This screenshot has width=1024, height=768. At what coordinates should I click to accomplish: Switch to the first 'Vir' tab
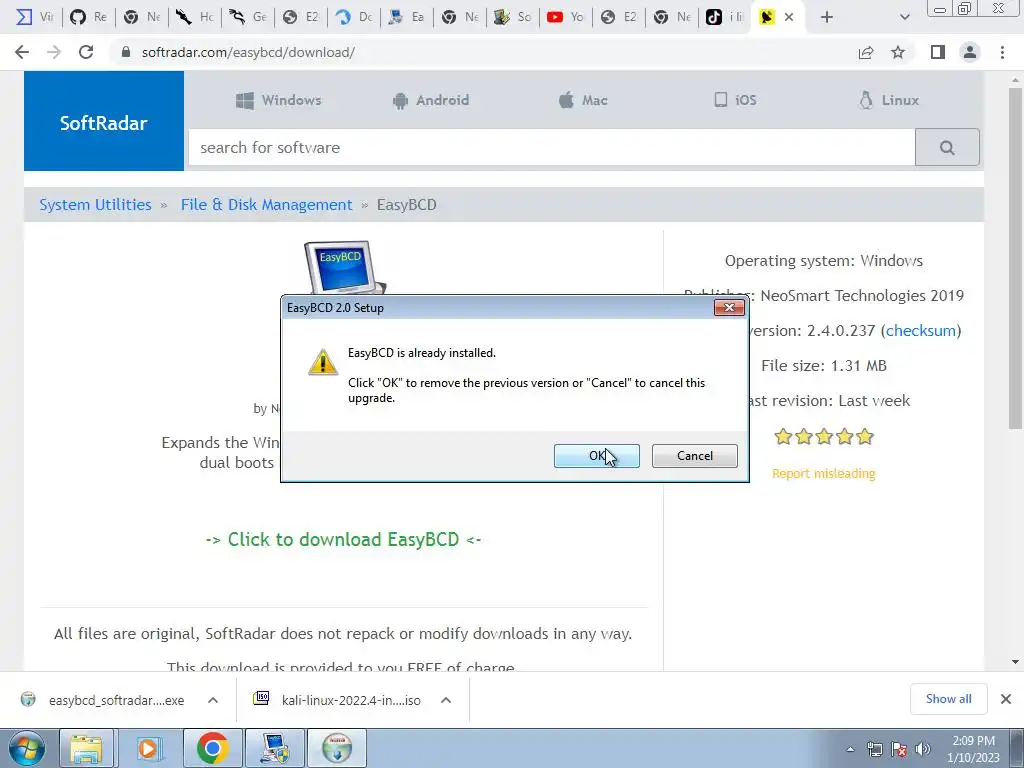[x=35, y=17]
